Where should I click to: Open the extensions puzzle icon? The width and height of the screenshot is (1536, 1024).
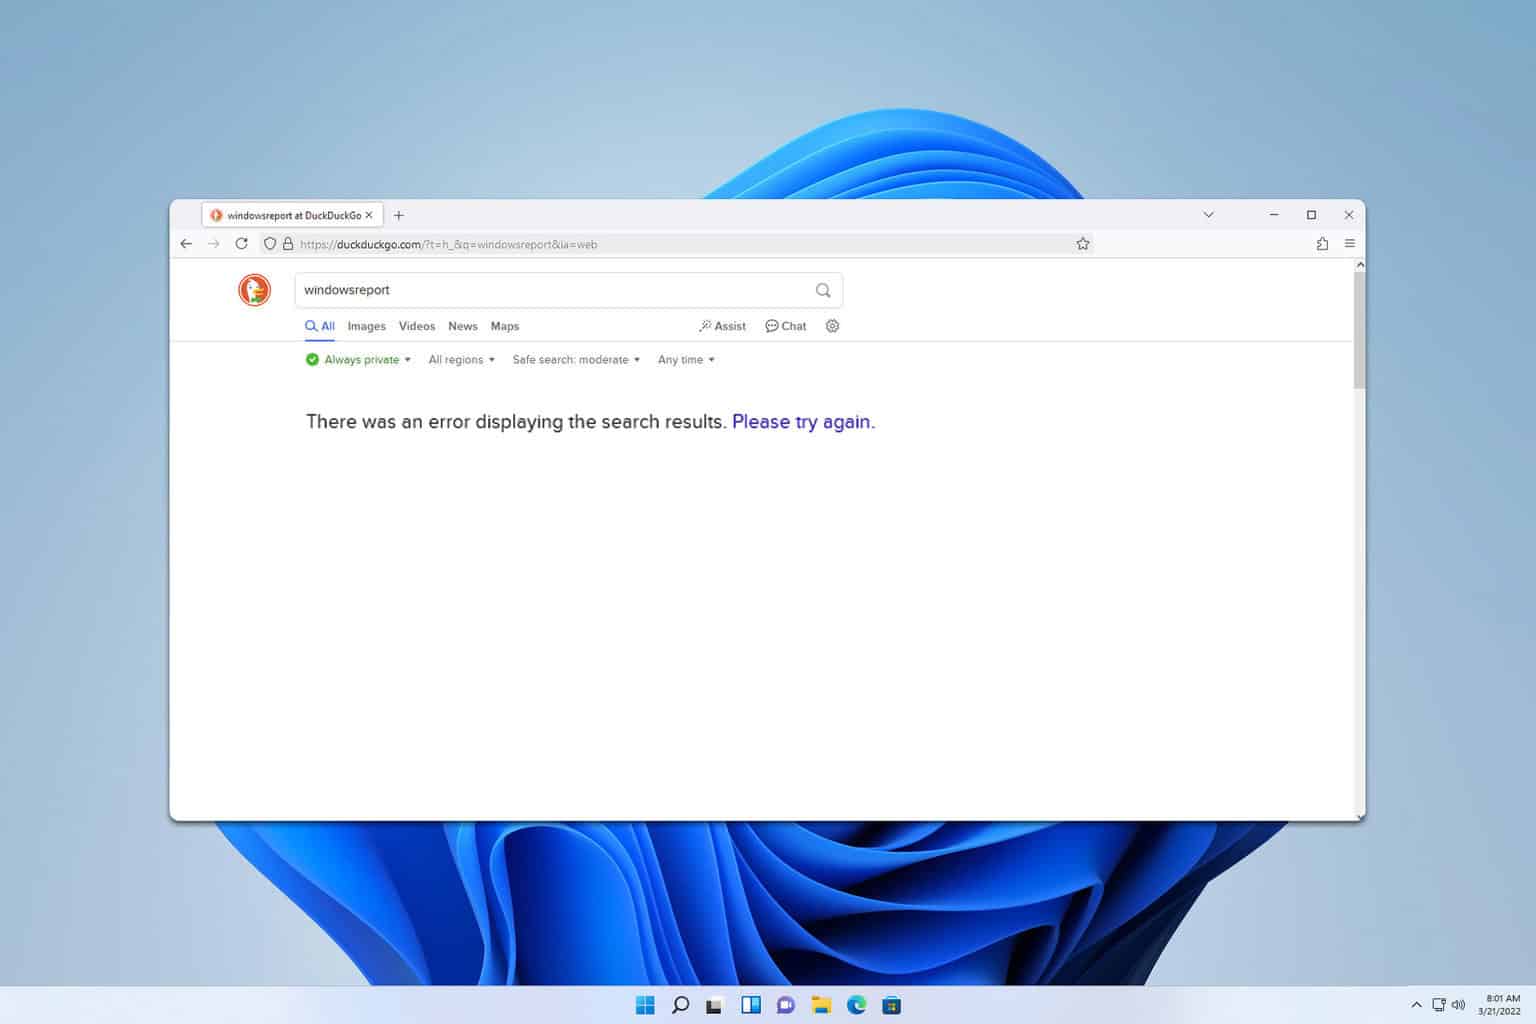[x=1322, y=244]
